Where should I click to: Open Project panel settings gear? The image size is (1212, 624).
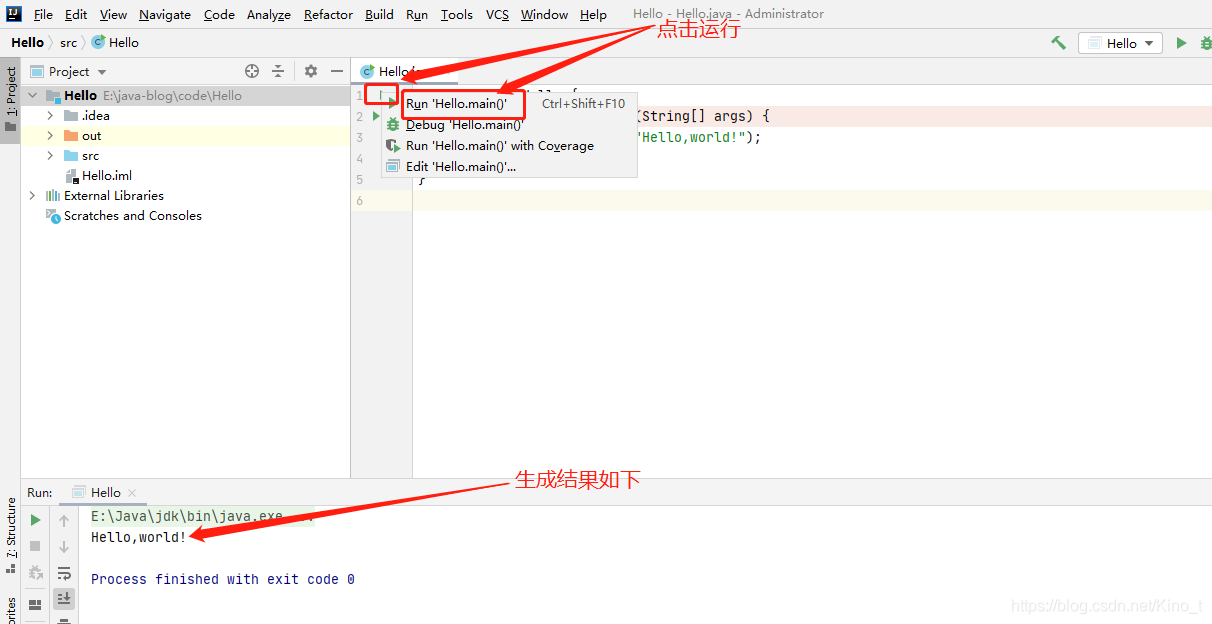pyautogui.click(x=311, y=71)
